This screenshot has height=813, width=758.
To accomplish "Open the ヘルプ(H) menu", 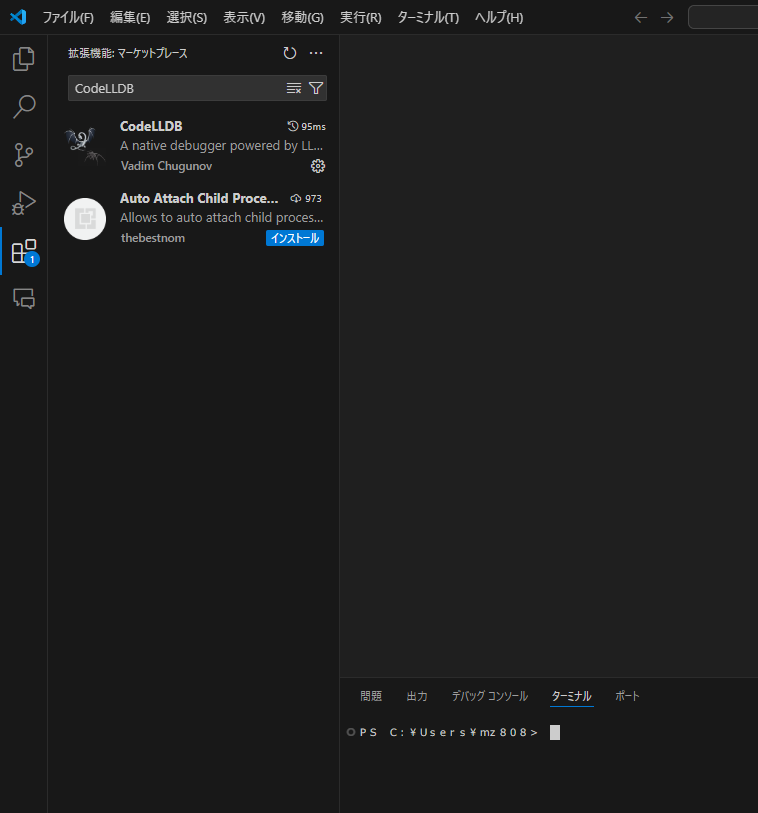I will pyautogui.click(x=499, y=18).
